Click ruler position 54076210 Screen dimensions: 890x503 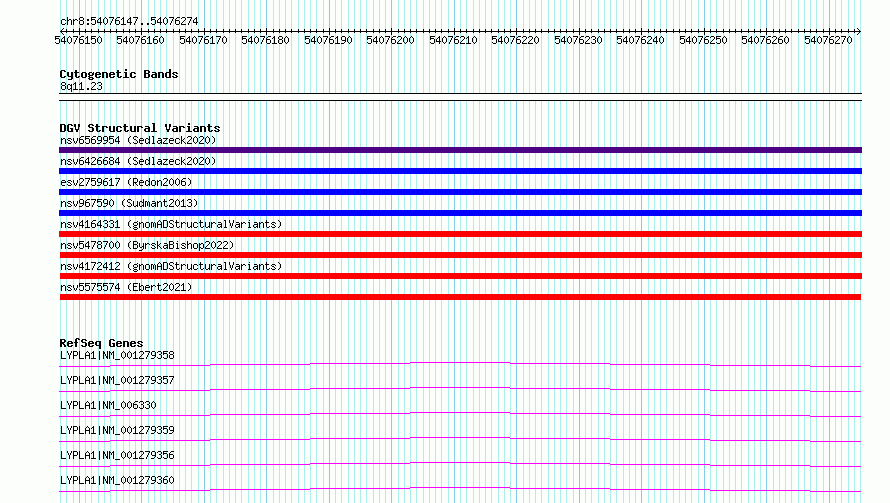[x=453, y=40]
